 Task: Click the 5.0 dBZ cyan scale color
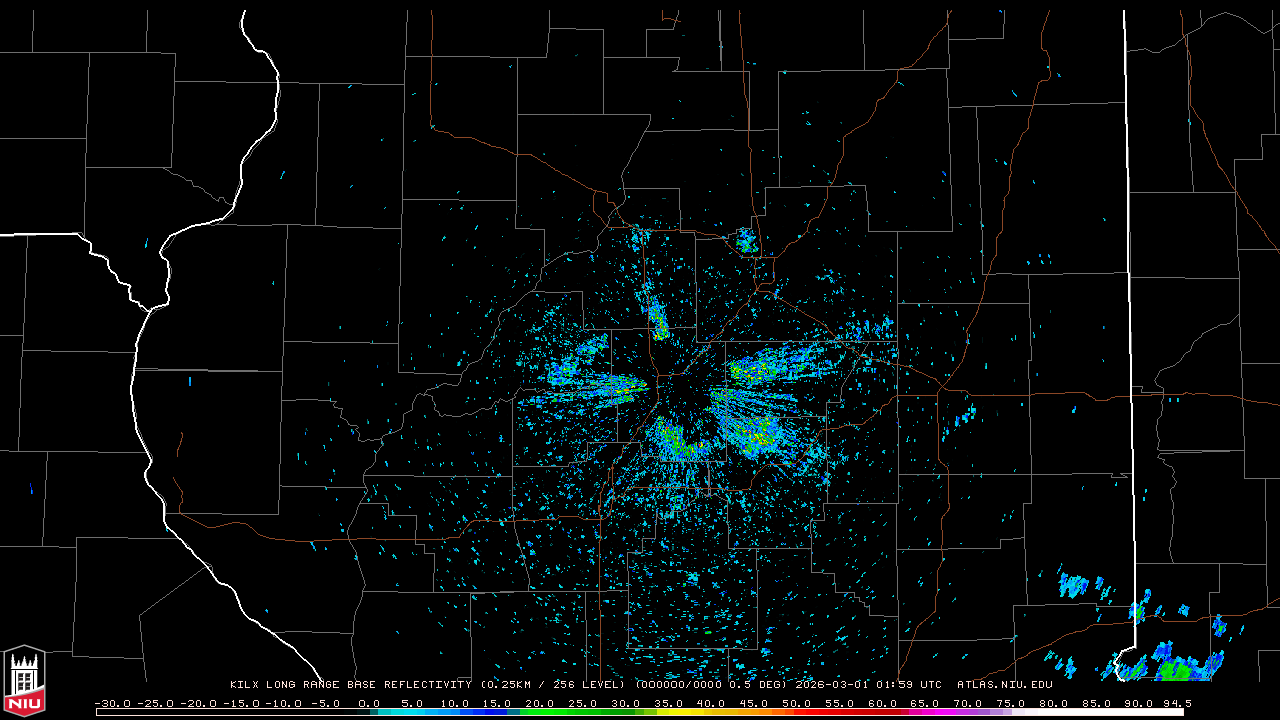(x=413, y=712)
